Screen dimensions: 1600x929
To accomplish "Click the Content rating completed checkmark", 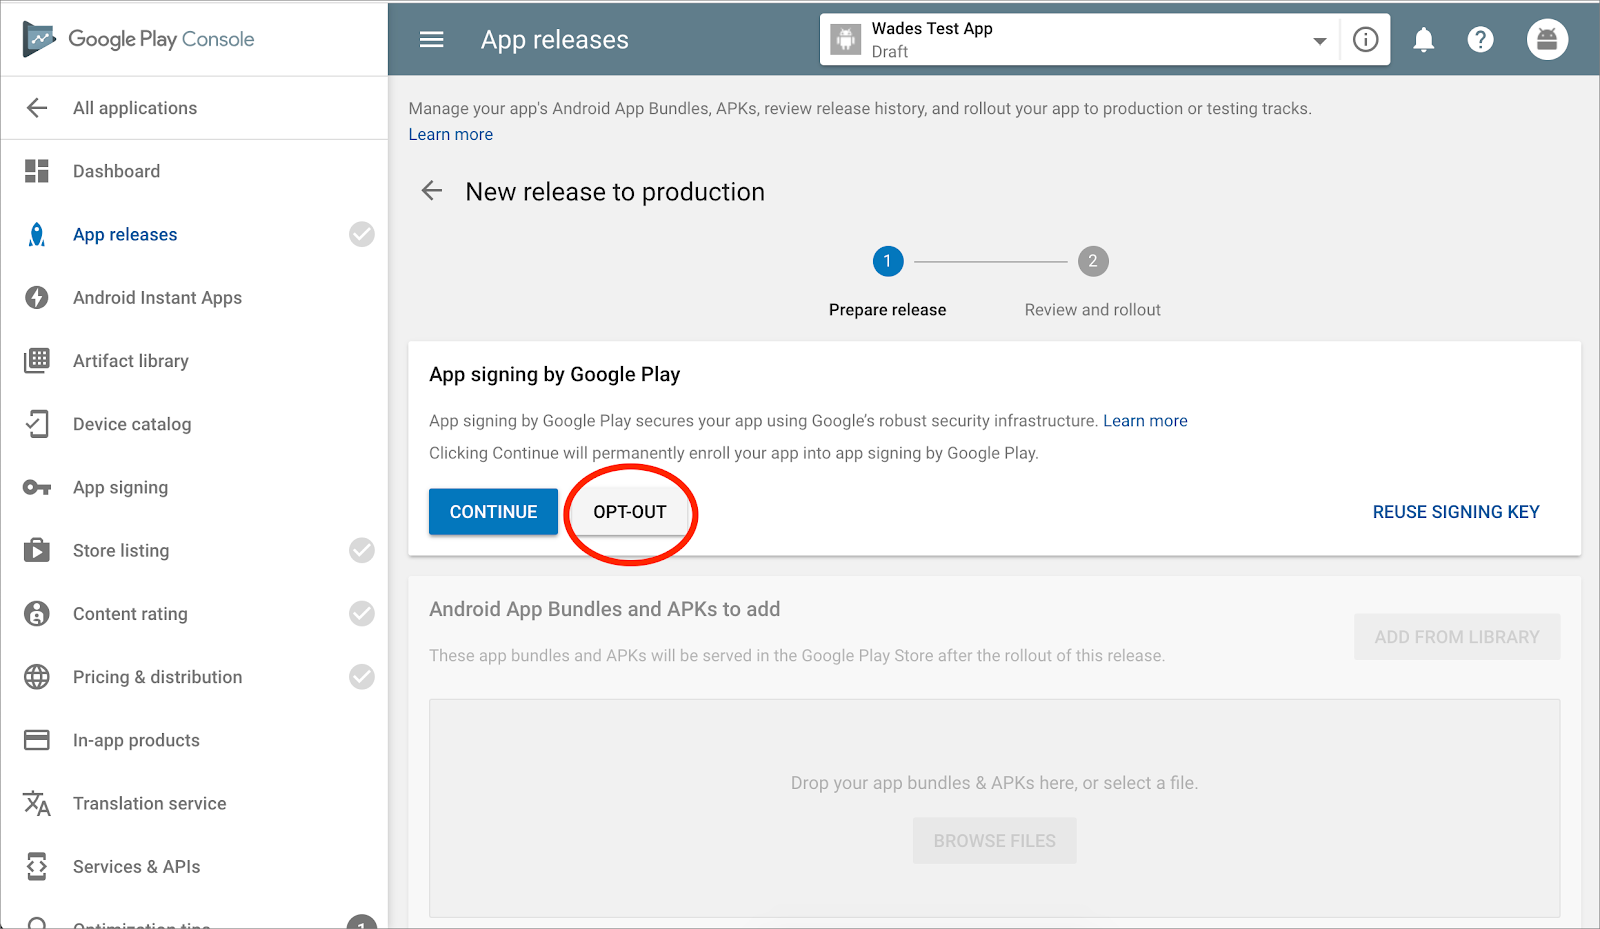I will (x=362, y=613).
